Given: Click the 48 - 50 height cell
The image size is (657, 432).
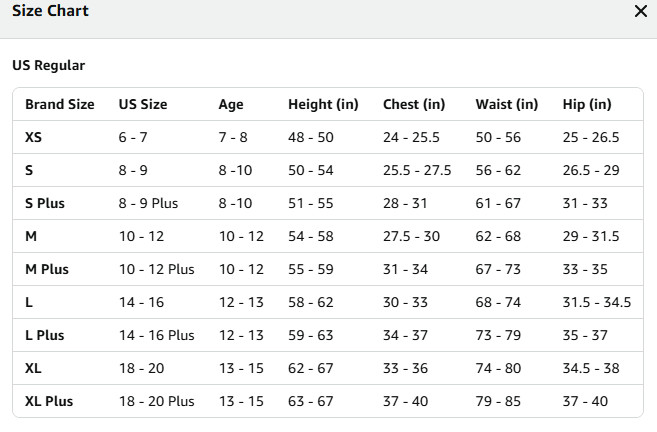Looking at the screenshot, I should (311, 137).
